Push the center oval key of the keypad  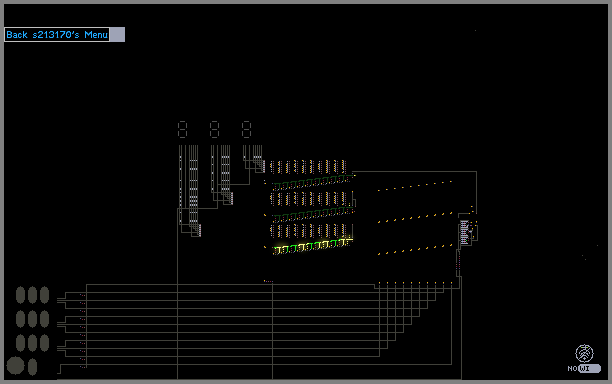point(32,319)
